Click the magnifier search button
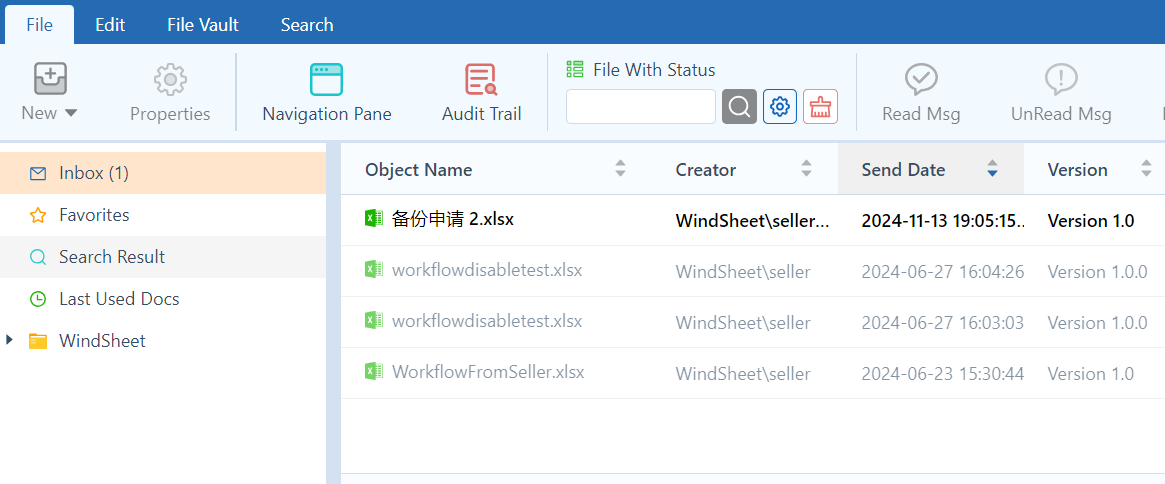Viewport: 1165px width, 484px height. pos(739,107)
